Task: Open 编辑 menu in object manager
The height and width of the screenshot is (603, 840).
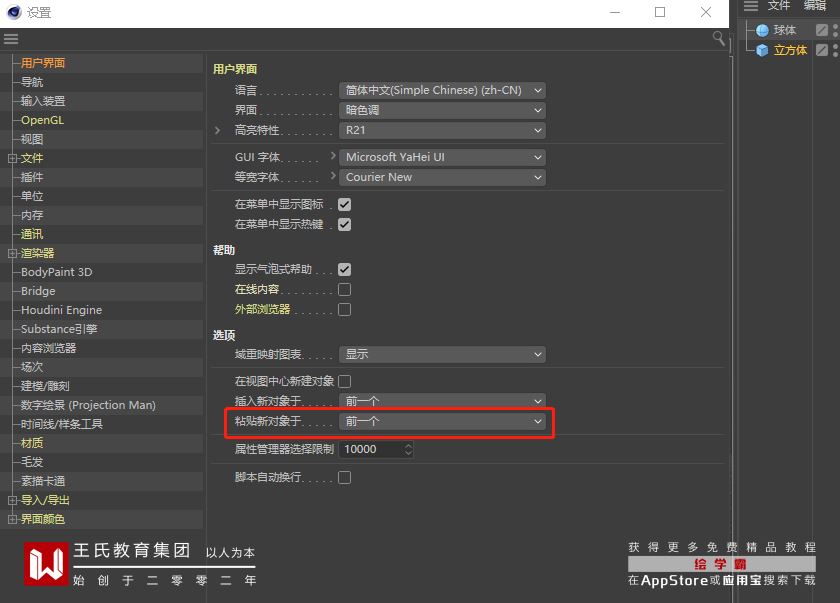Action: (x=815, y=5)
